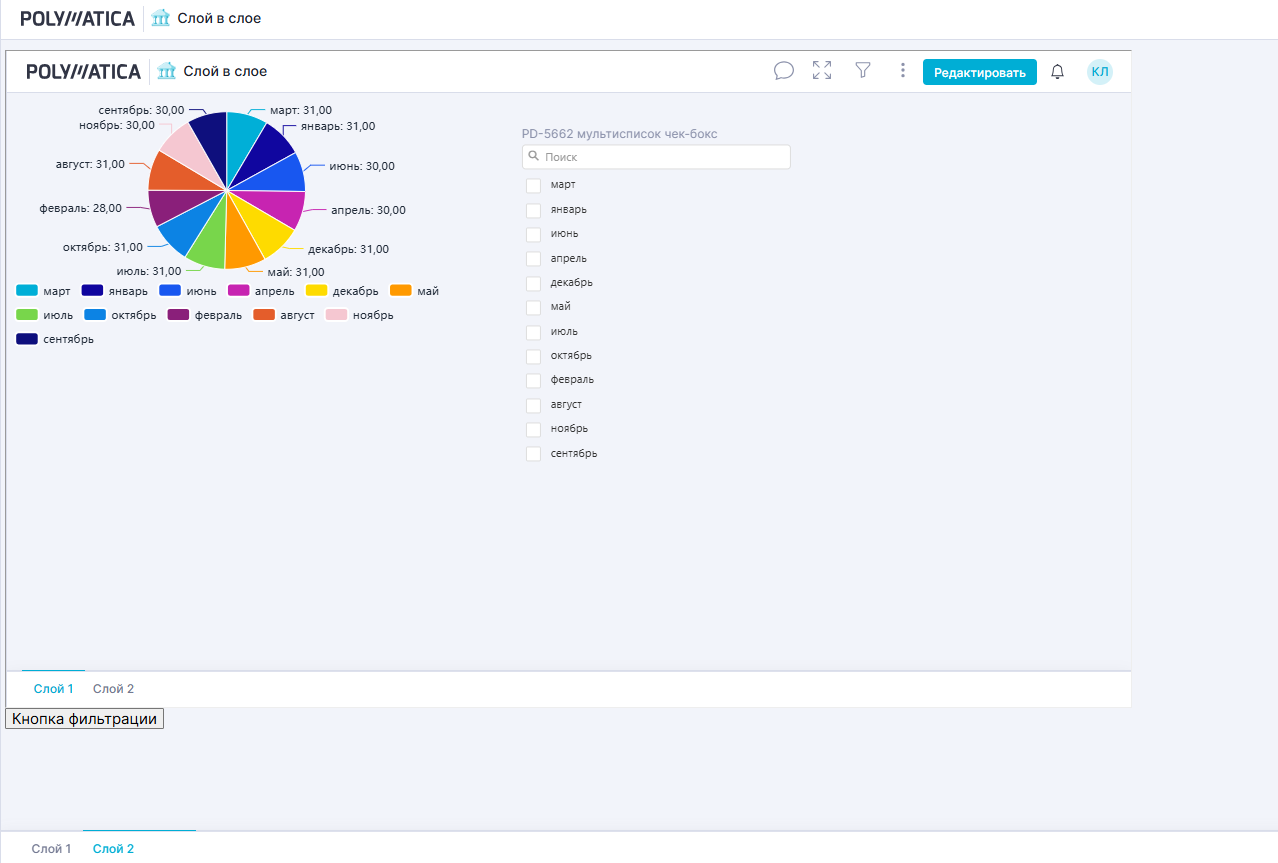Toggle апрель legend color swatch
This screenshot has width=1278, height=863.
pyautogui.click(x=238, y=291)
